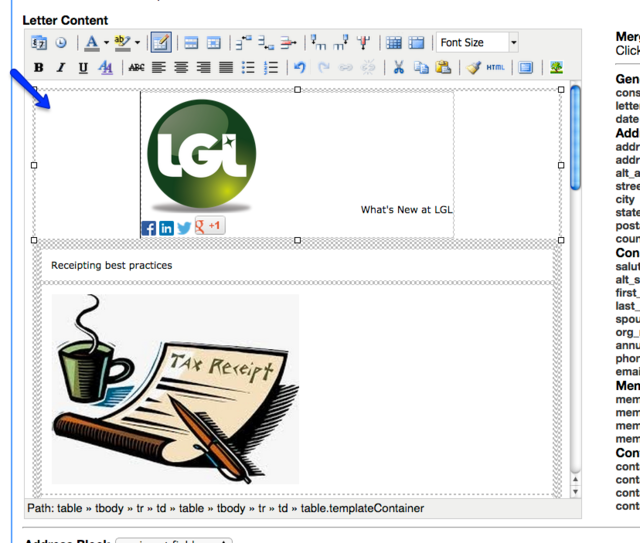Undo the last edit
The height and width of the screenshot is (543, 640).
coord(300,67)
